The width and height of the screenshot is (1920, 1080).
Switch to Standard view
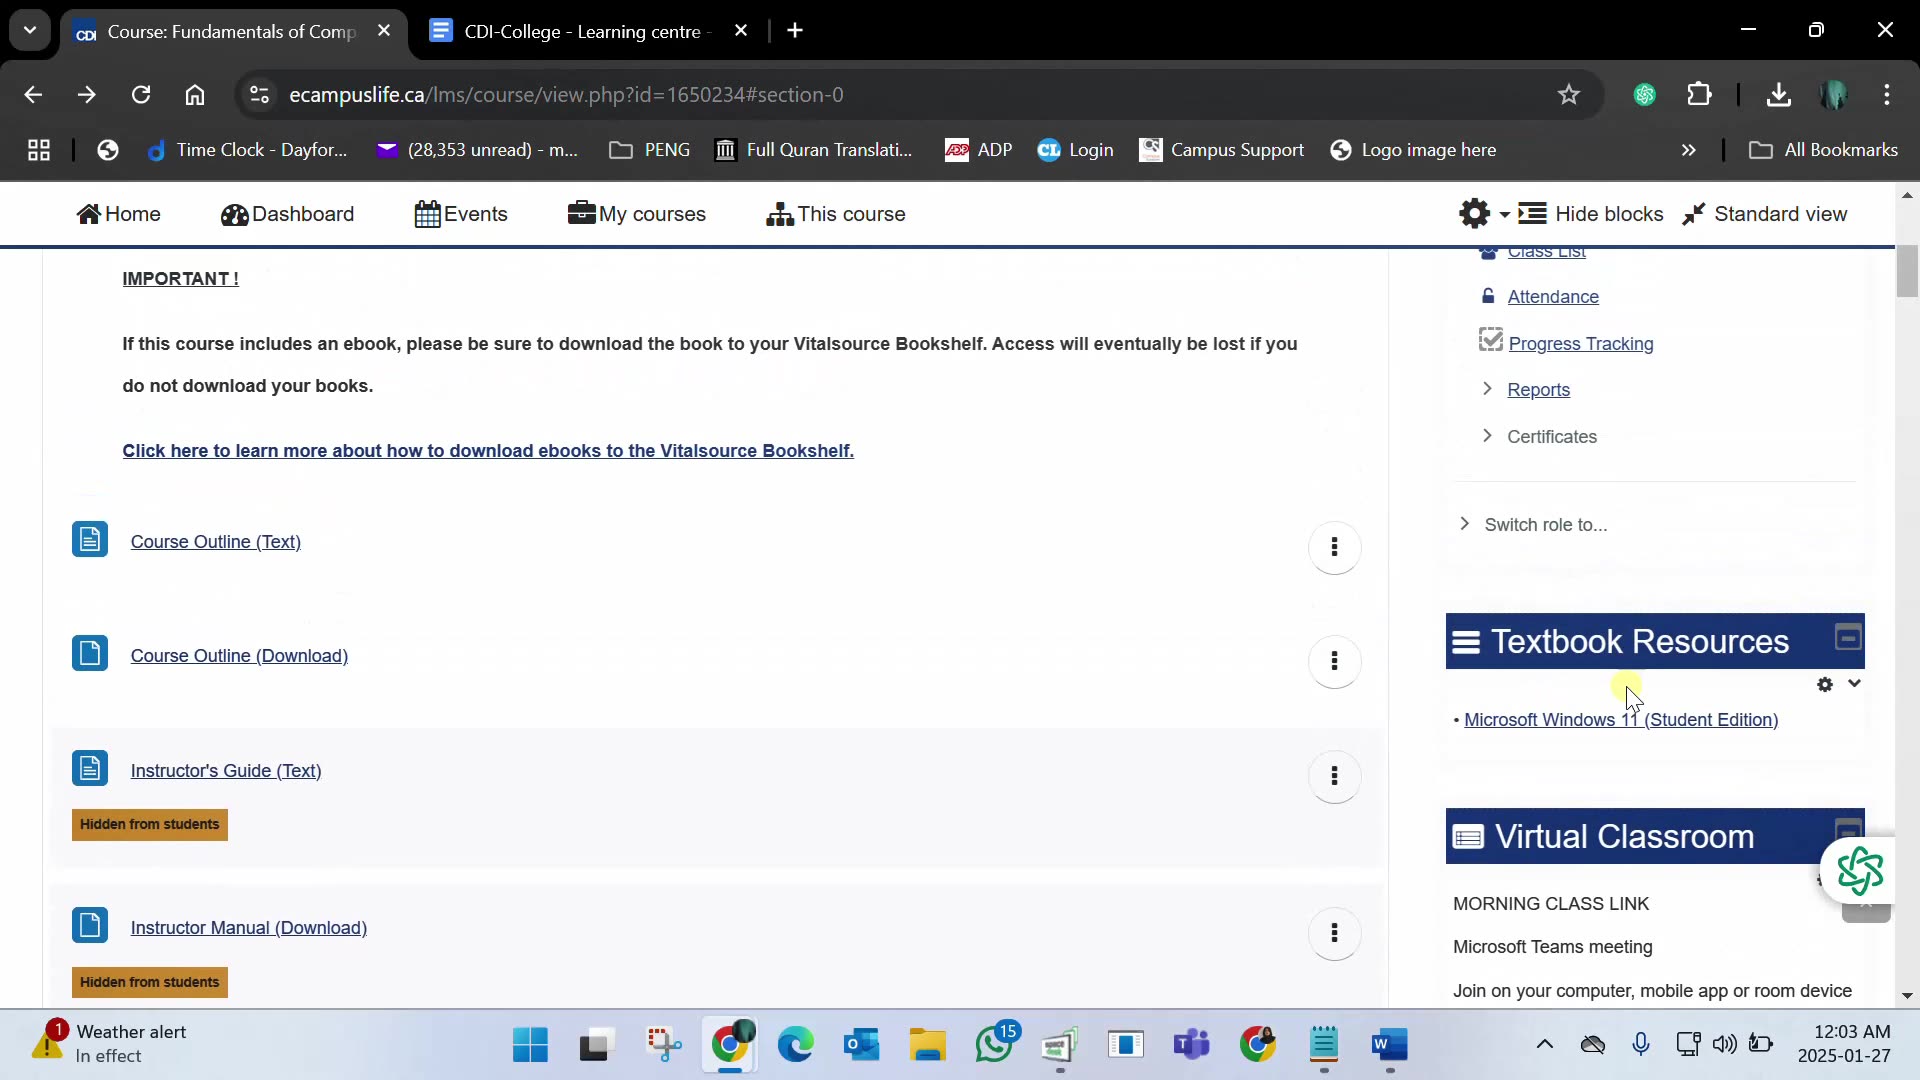(1765, 214)
